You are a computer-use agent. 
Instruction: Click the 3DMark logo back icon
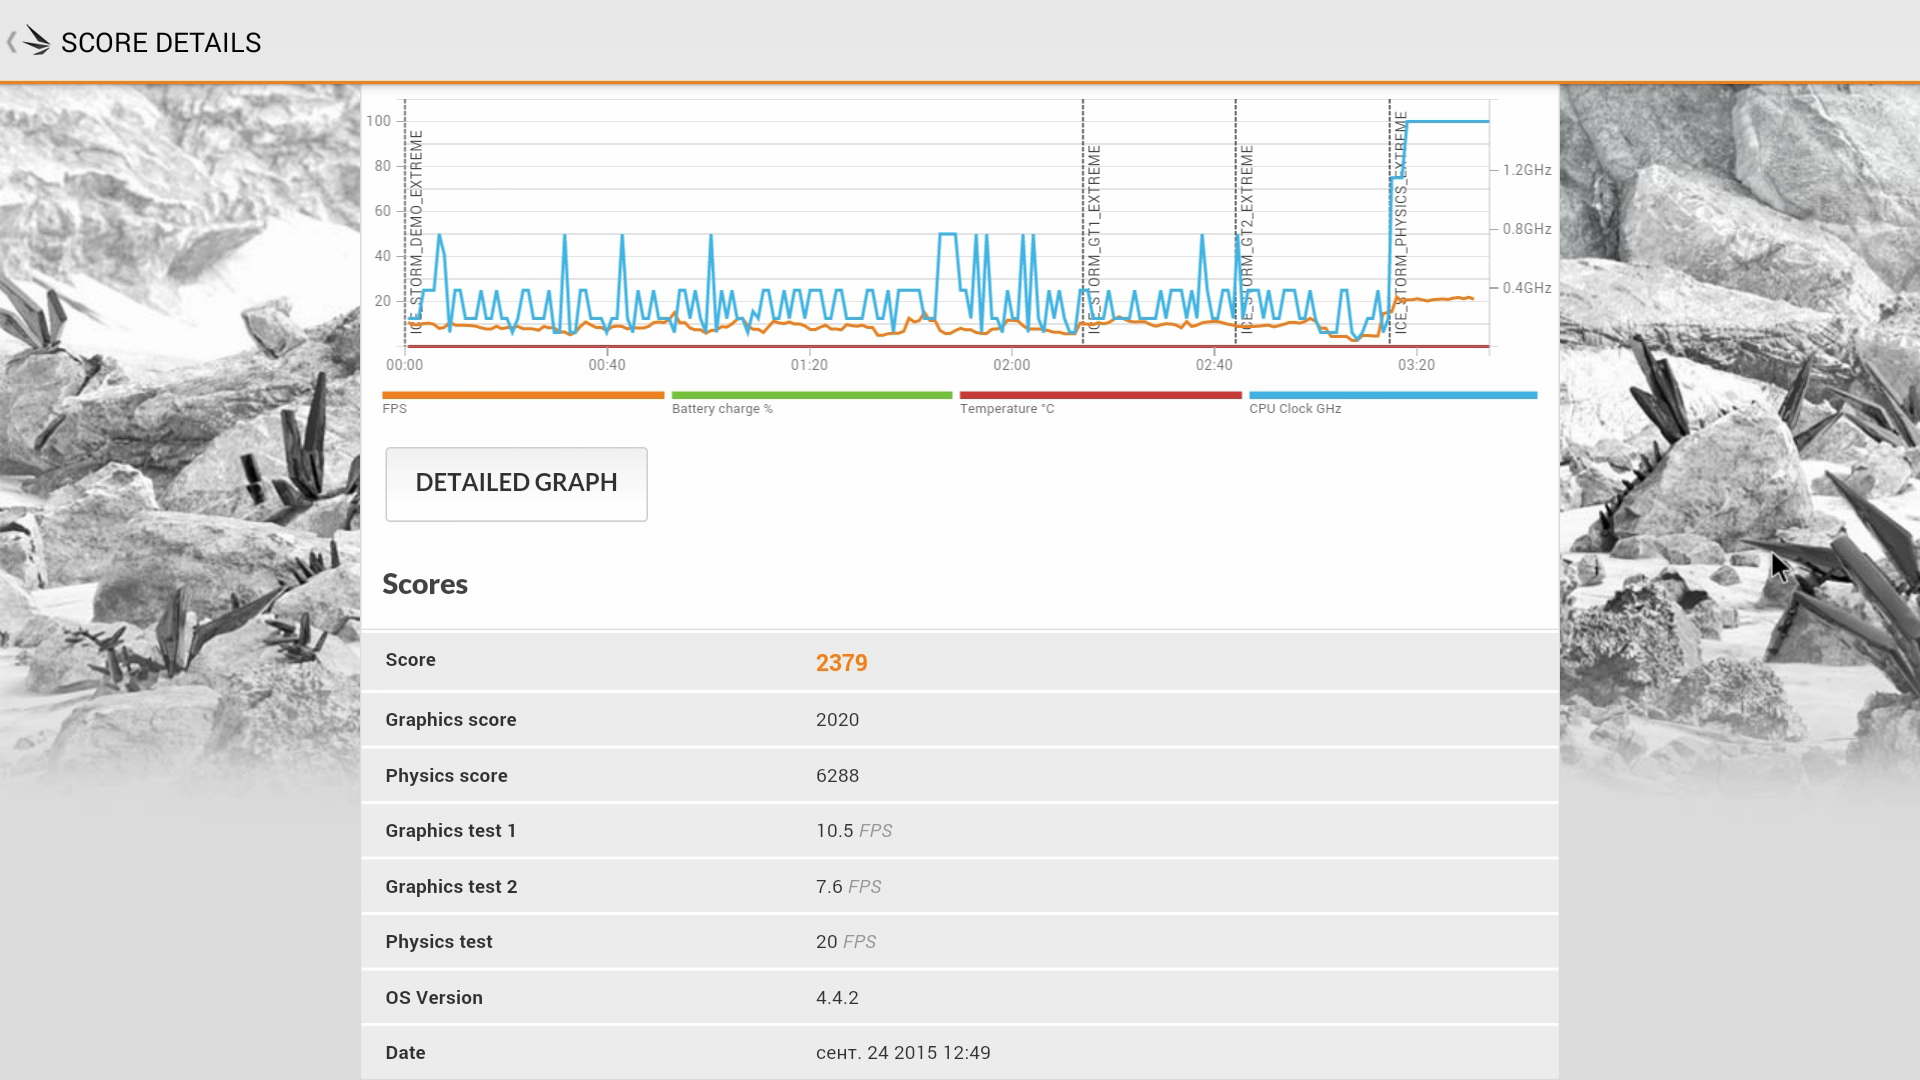click(36, 42)
